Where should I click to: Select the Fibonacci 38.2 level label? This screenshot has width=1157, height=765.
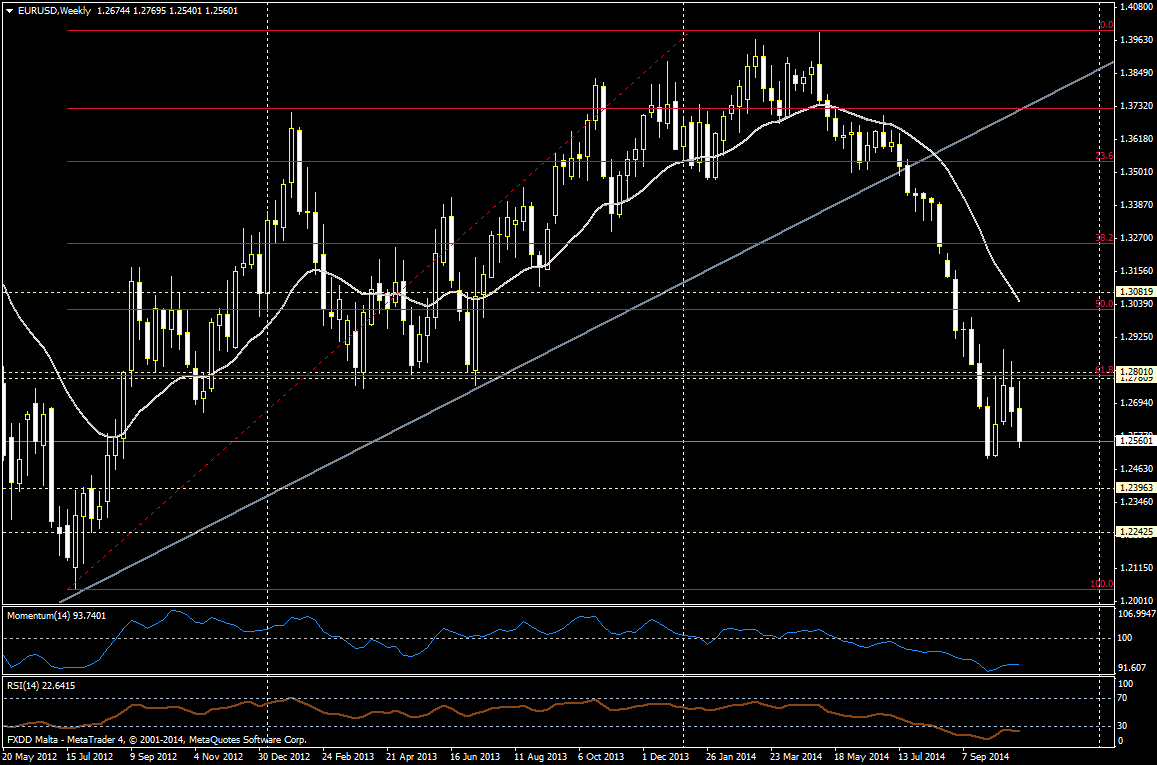[1104, 238]
